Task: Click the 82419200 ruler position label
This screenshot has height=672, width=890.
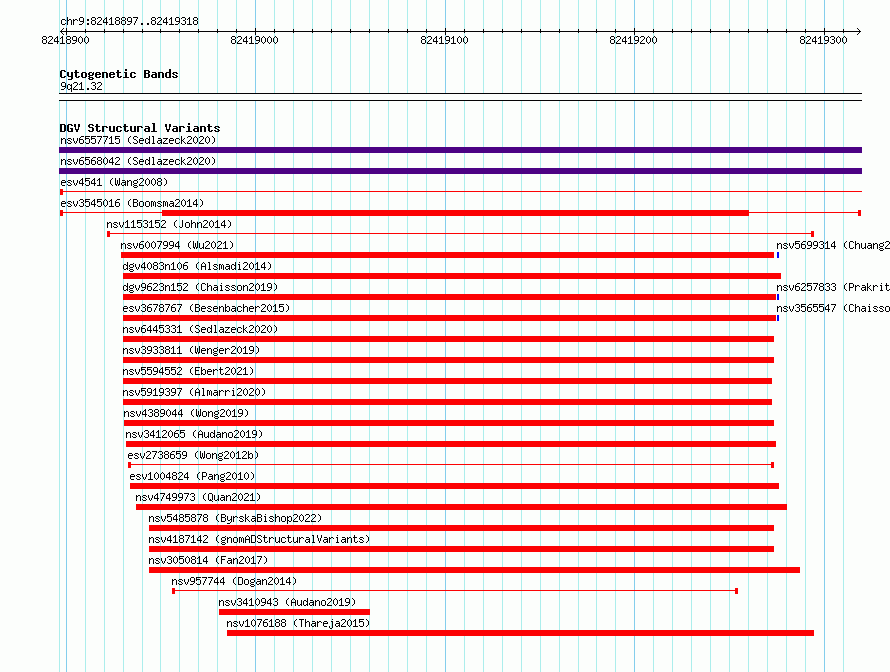Action: [633, 40]
